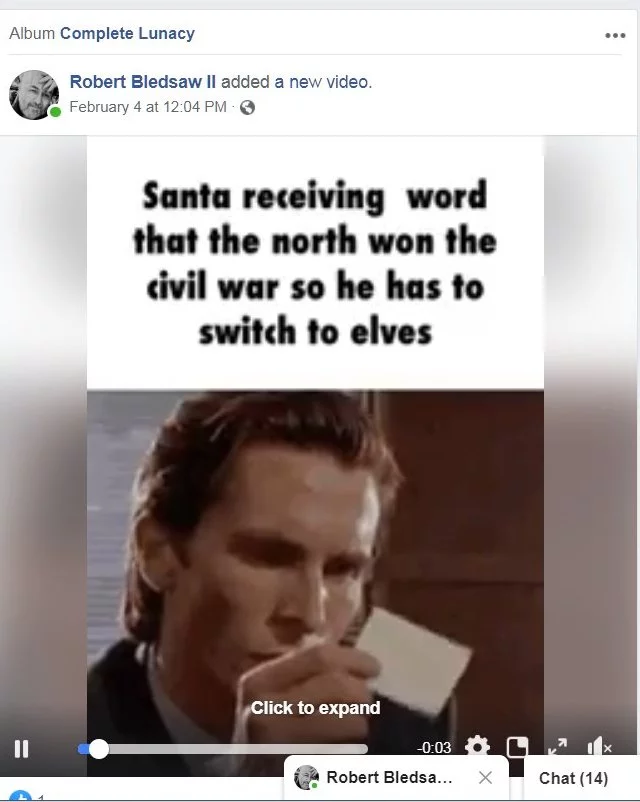The width and height of the screenshot is (640, 802).
Task: Click the globe public privacy icon
Action: pos(247,107)
